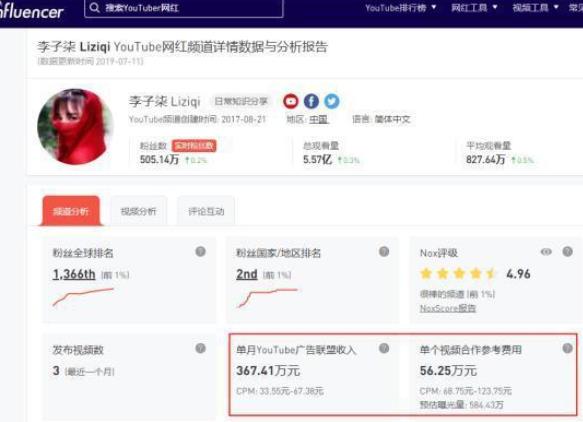The image size is (583, 422).
Task: Click the 56.25万元 cooperation fee value
Action: [x=448, y=371]
